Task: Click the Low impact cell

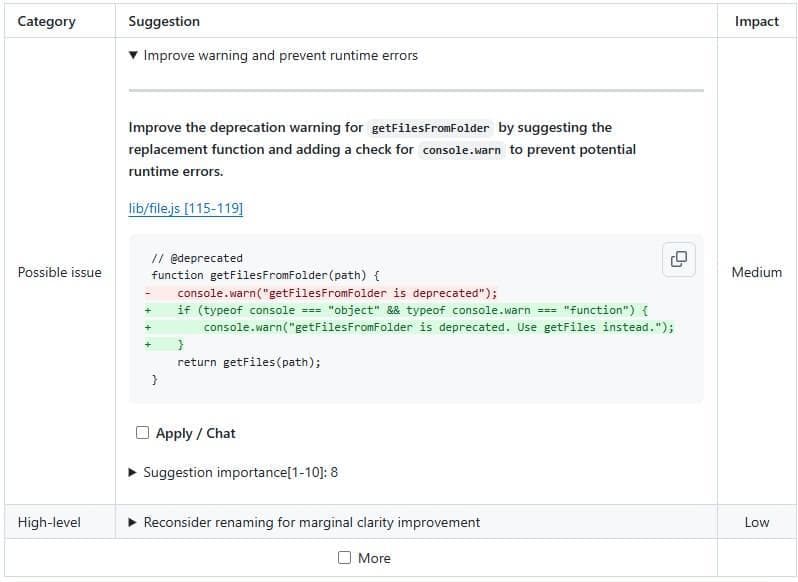Action: (x=756, y=522)
